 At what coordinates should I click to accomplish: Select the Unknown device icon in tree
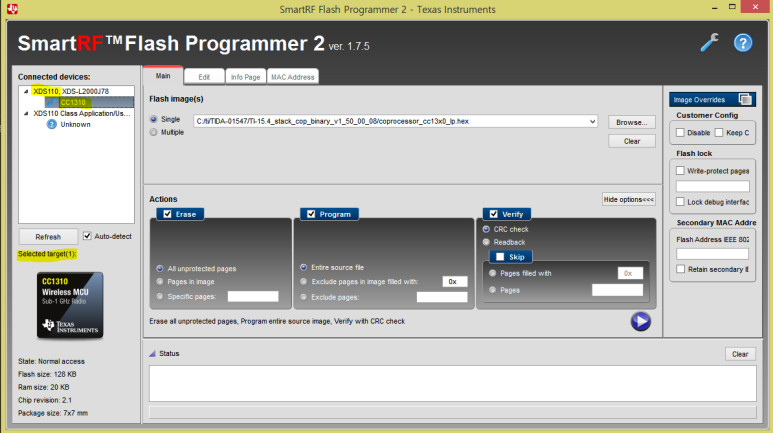(x=52, y=125)
